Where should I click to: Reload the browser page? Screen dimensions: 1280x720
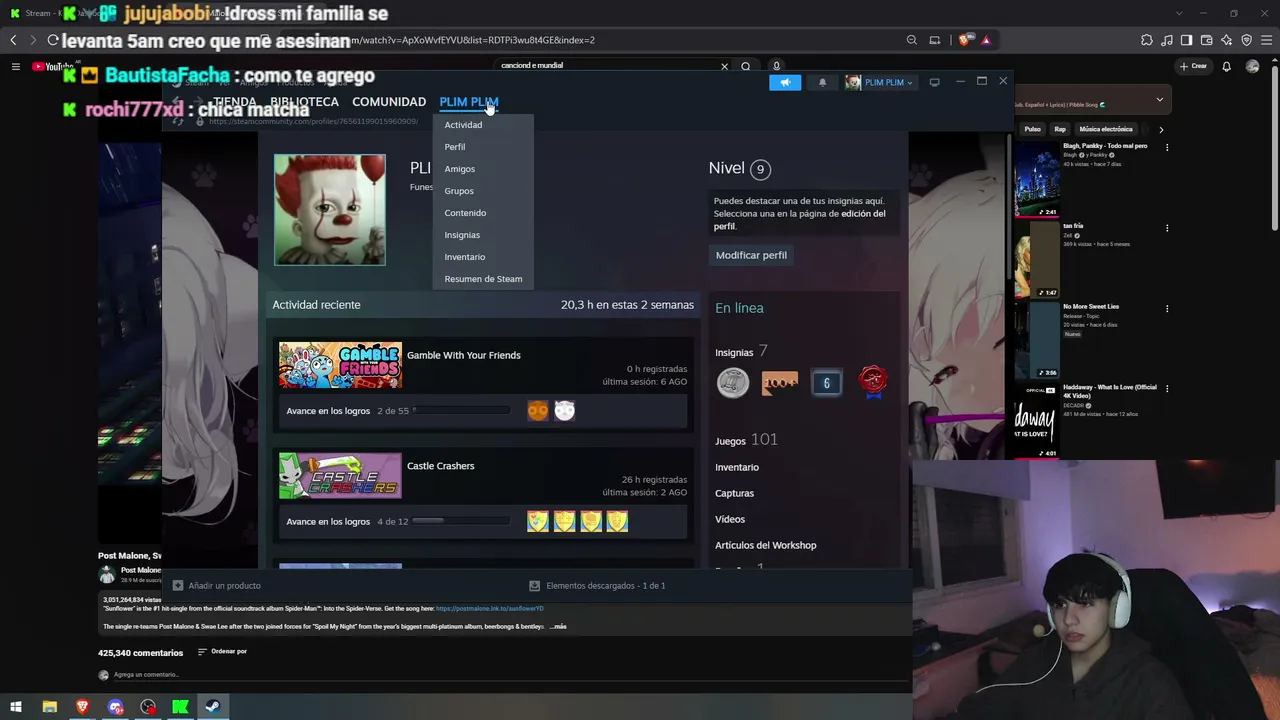click(53, 40)
